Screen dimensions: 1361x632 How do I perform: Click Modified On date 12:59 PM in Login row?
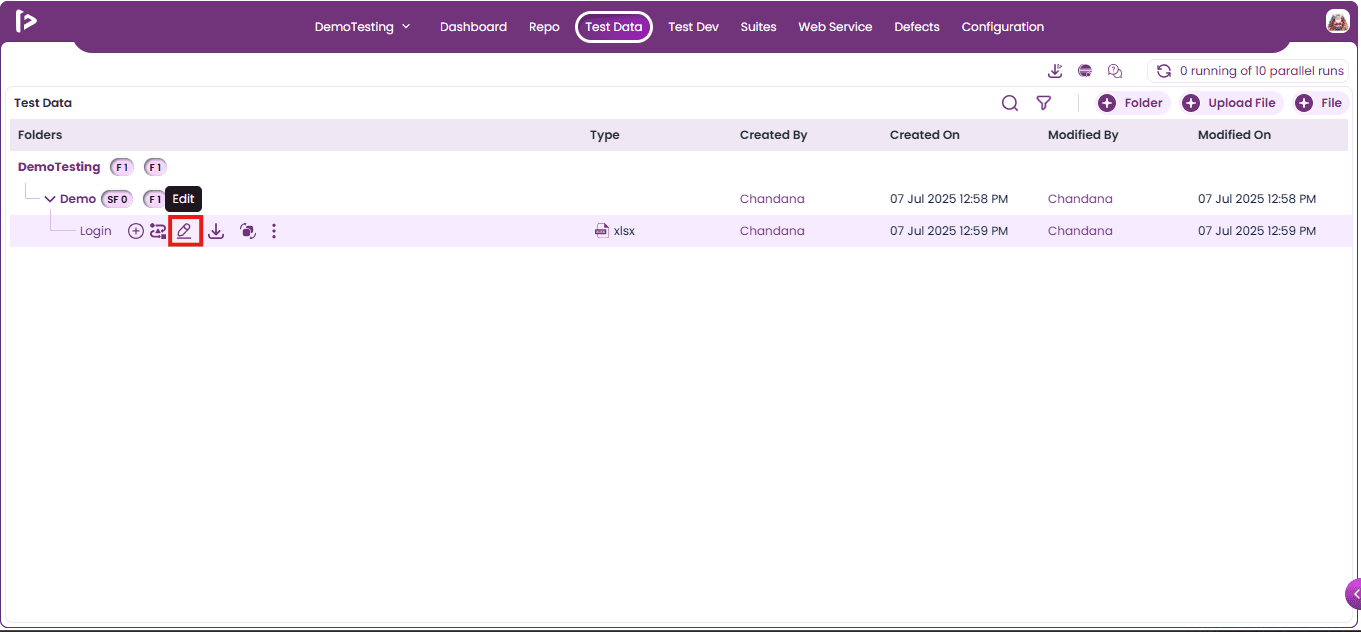(x=1257, y=231)
